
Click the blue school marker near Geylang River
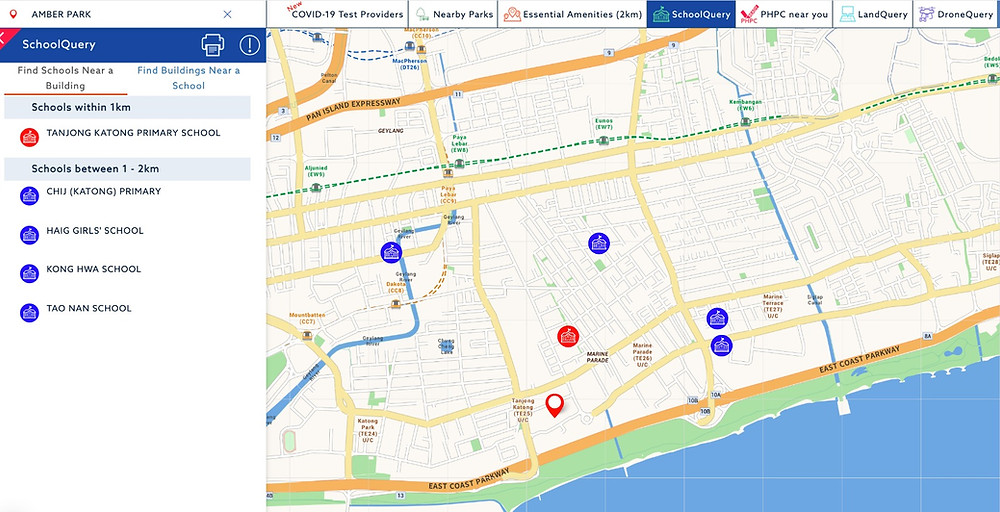tap(392, 252)
